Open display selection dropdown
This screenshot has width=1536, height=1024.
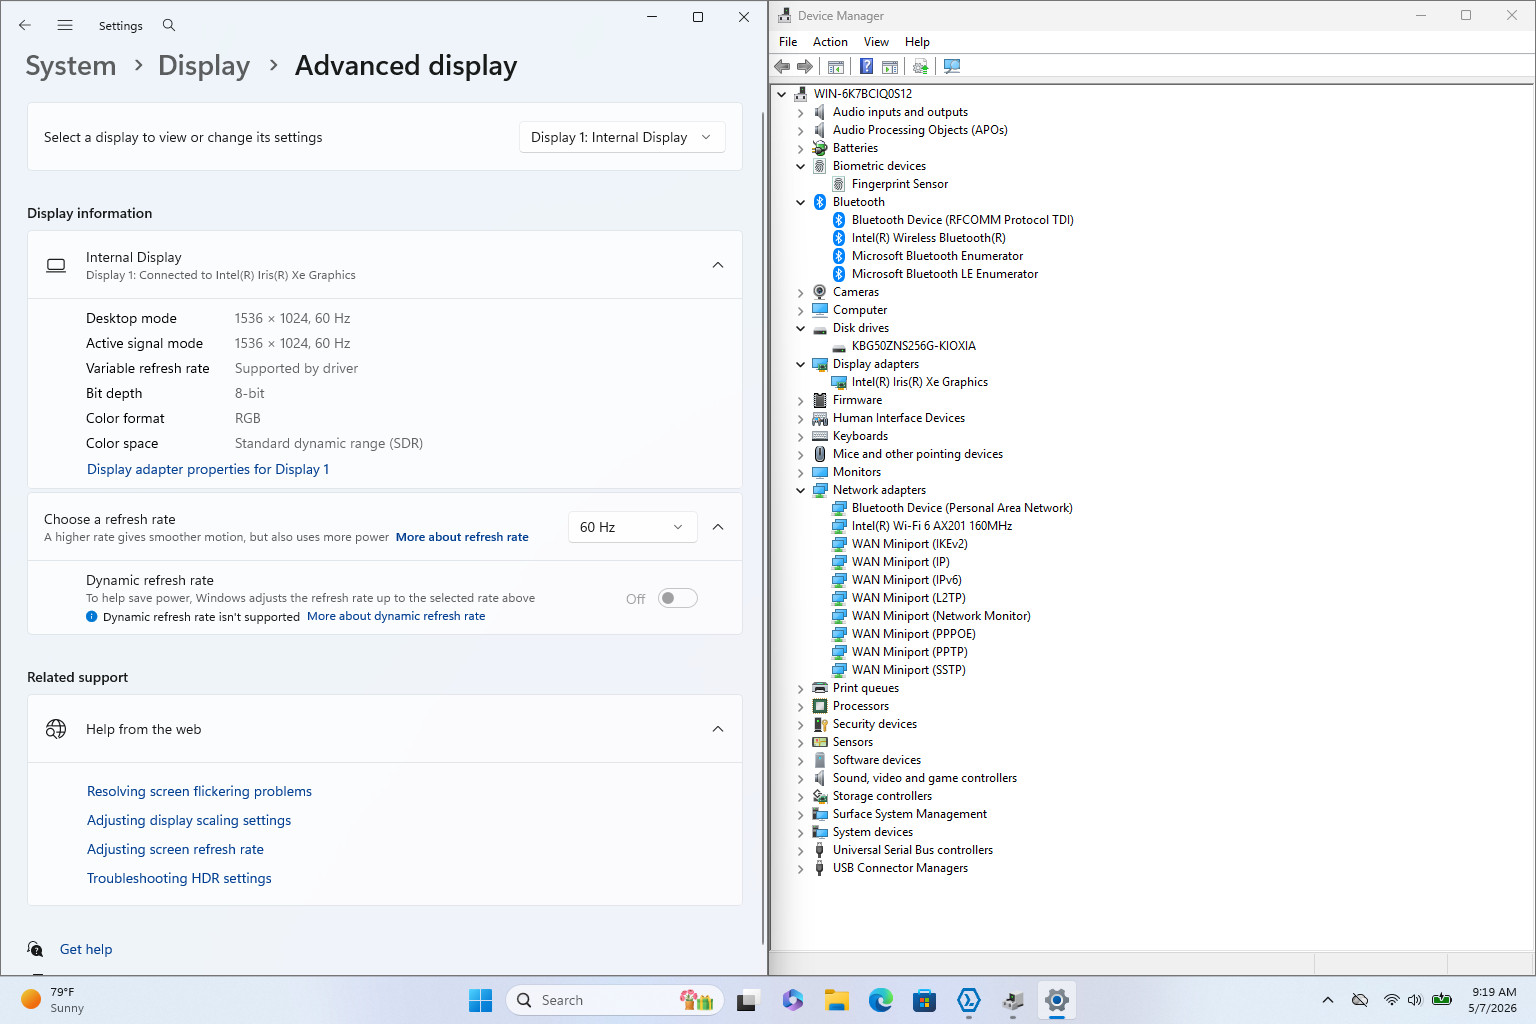(622, 137)
